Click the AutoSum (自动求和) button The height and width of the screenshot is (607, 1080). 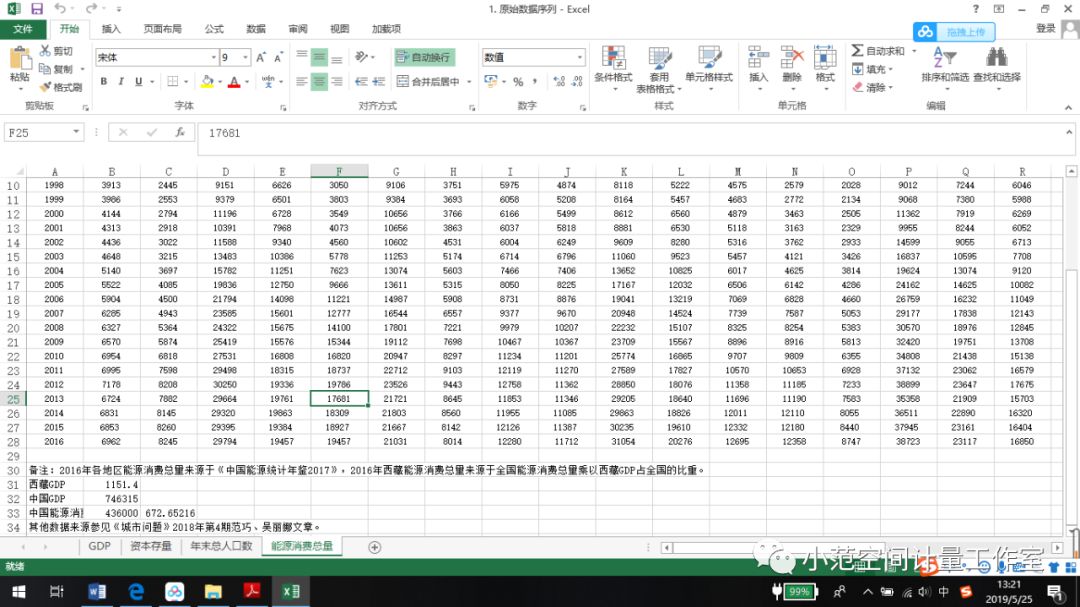coord(879,51)
